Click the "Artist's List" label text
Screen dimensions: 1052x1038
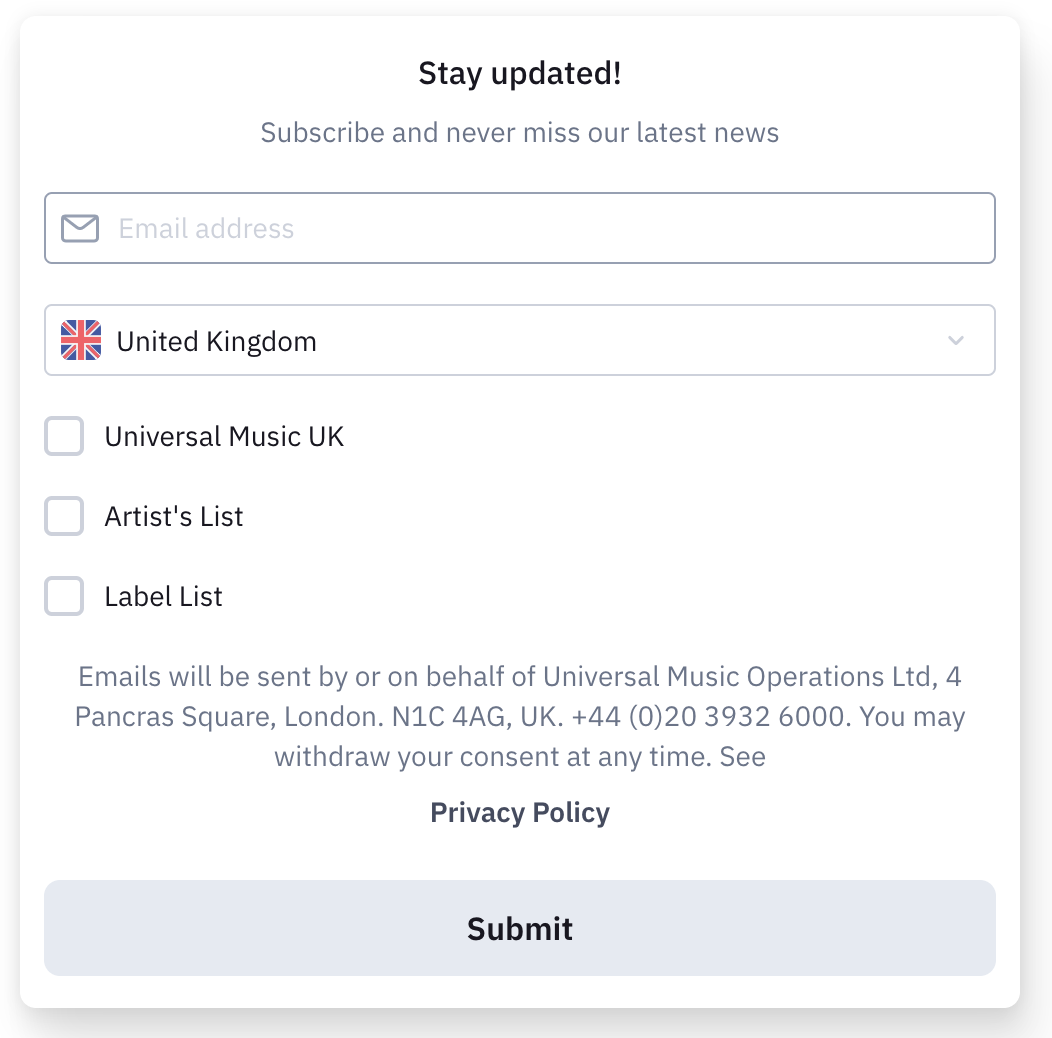pyautogui.click(x=174, y=517)
